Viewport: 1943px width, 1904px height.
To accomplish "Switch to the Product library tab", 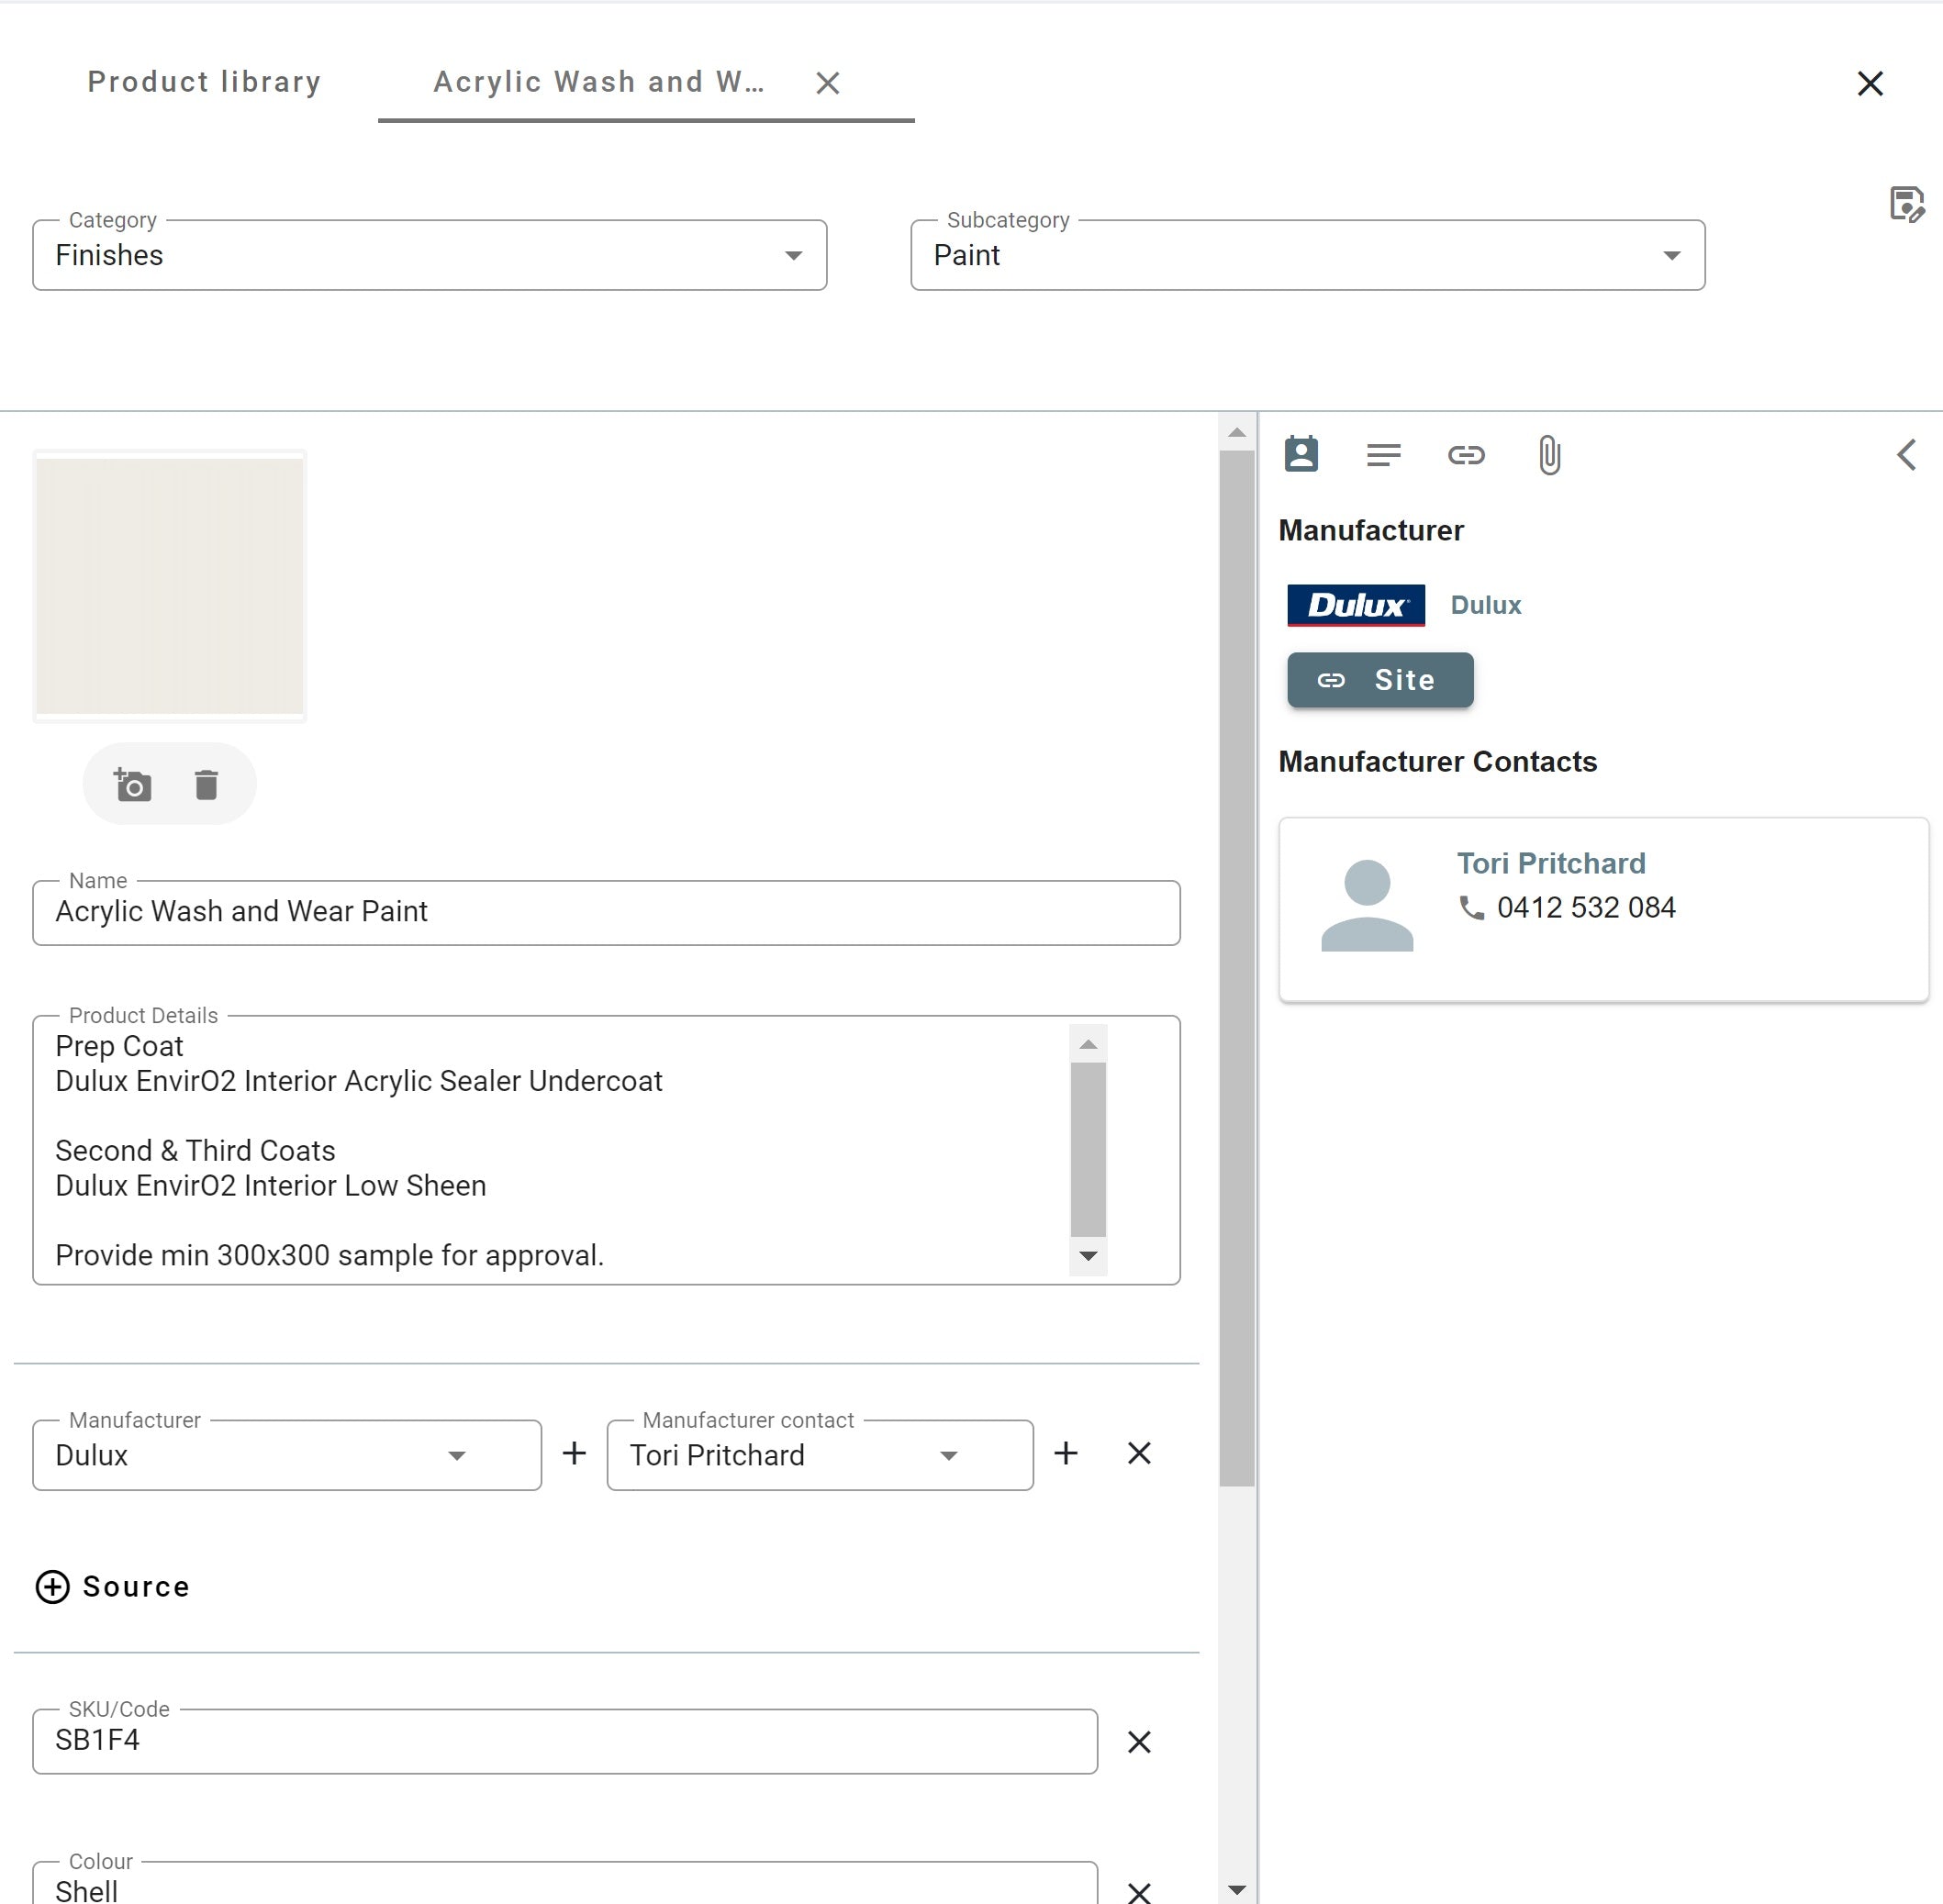I will pos(204,82).
